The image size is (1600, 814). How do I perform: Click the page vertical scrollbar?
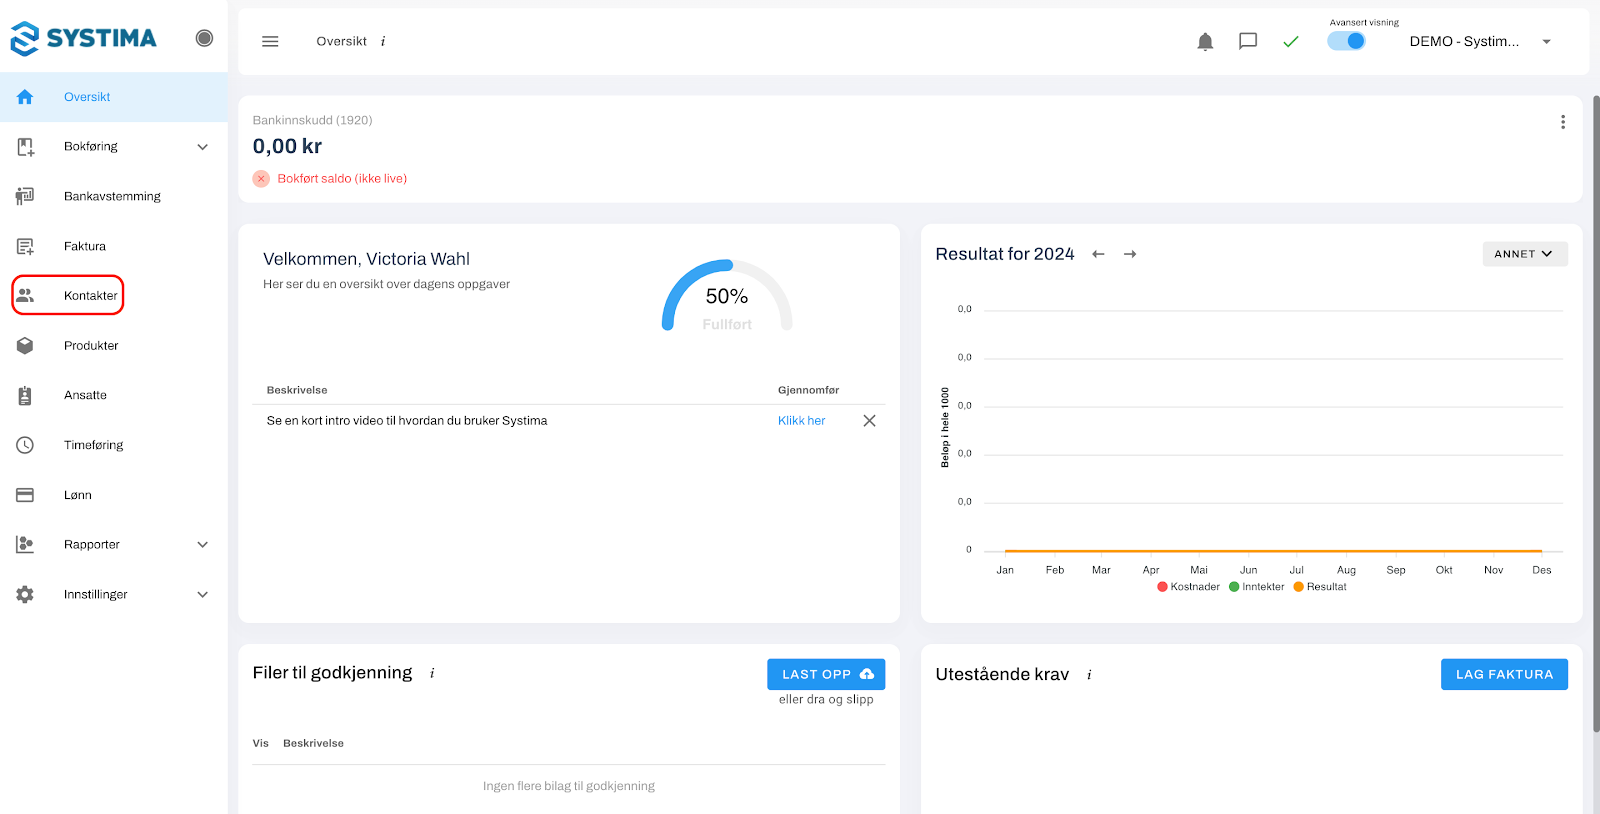[x=1596, y=413]
